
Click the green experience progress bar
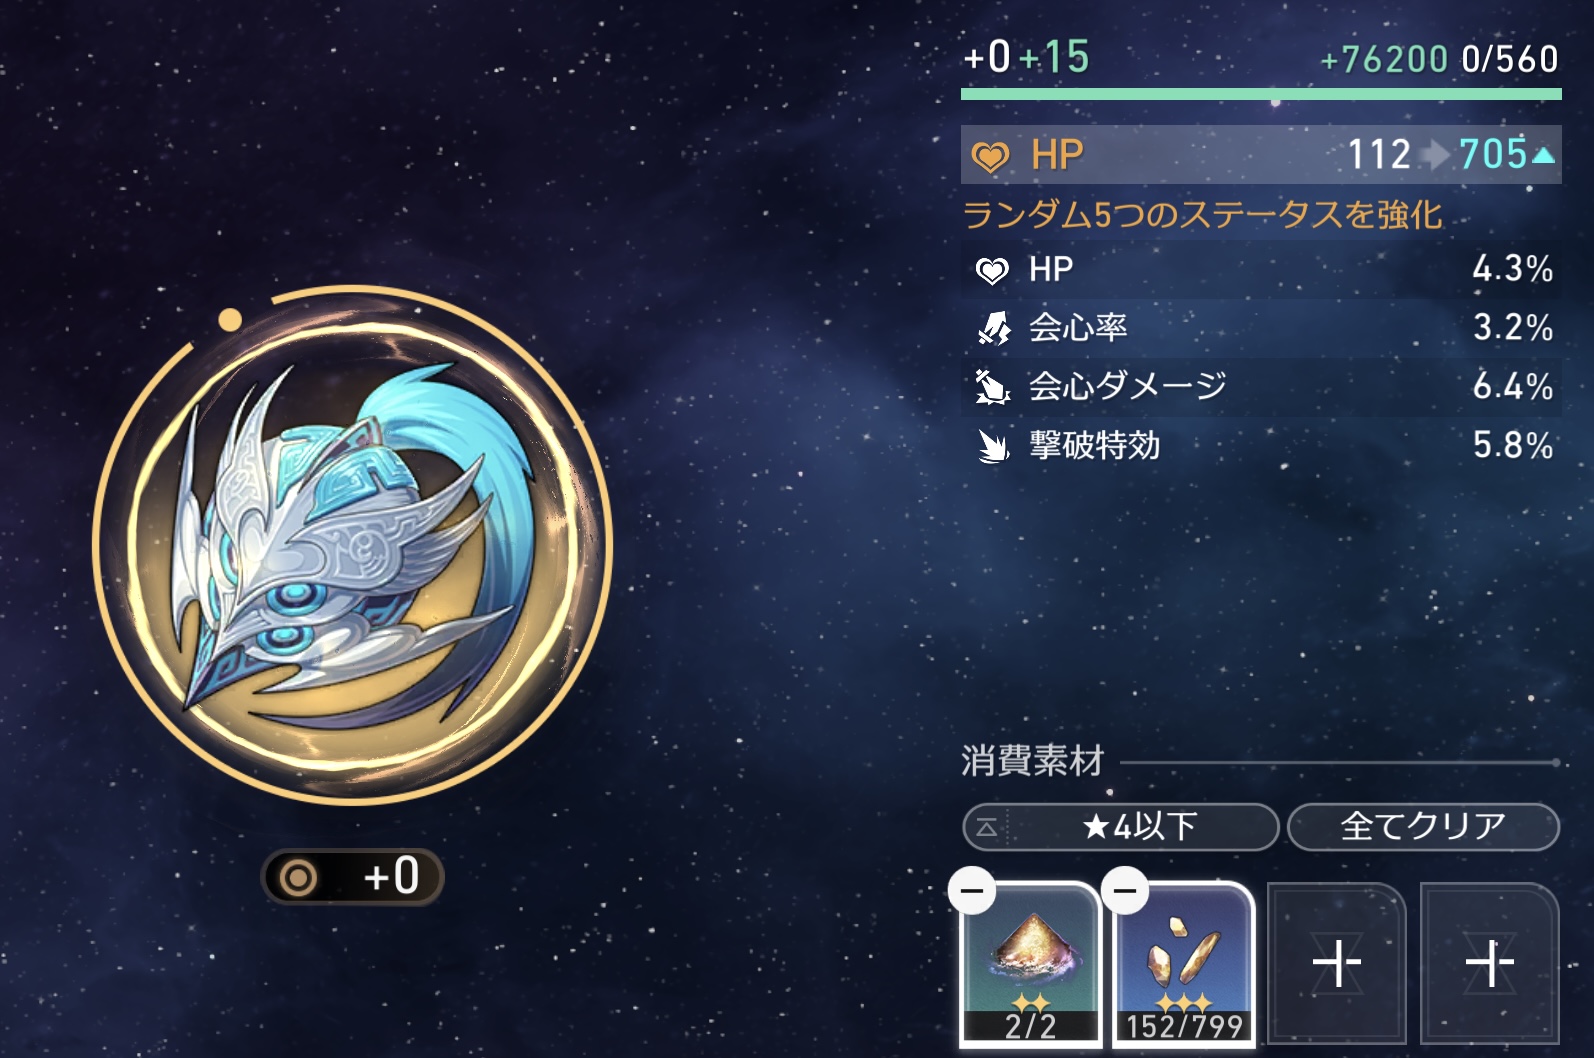pyautogui.click(x=1261, y=94)
